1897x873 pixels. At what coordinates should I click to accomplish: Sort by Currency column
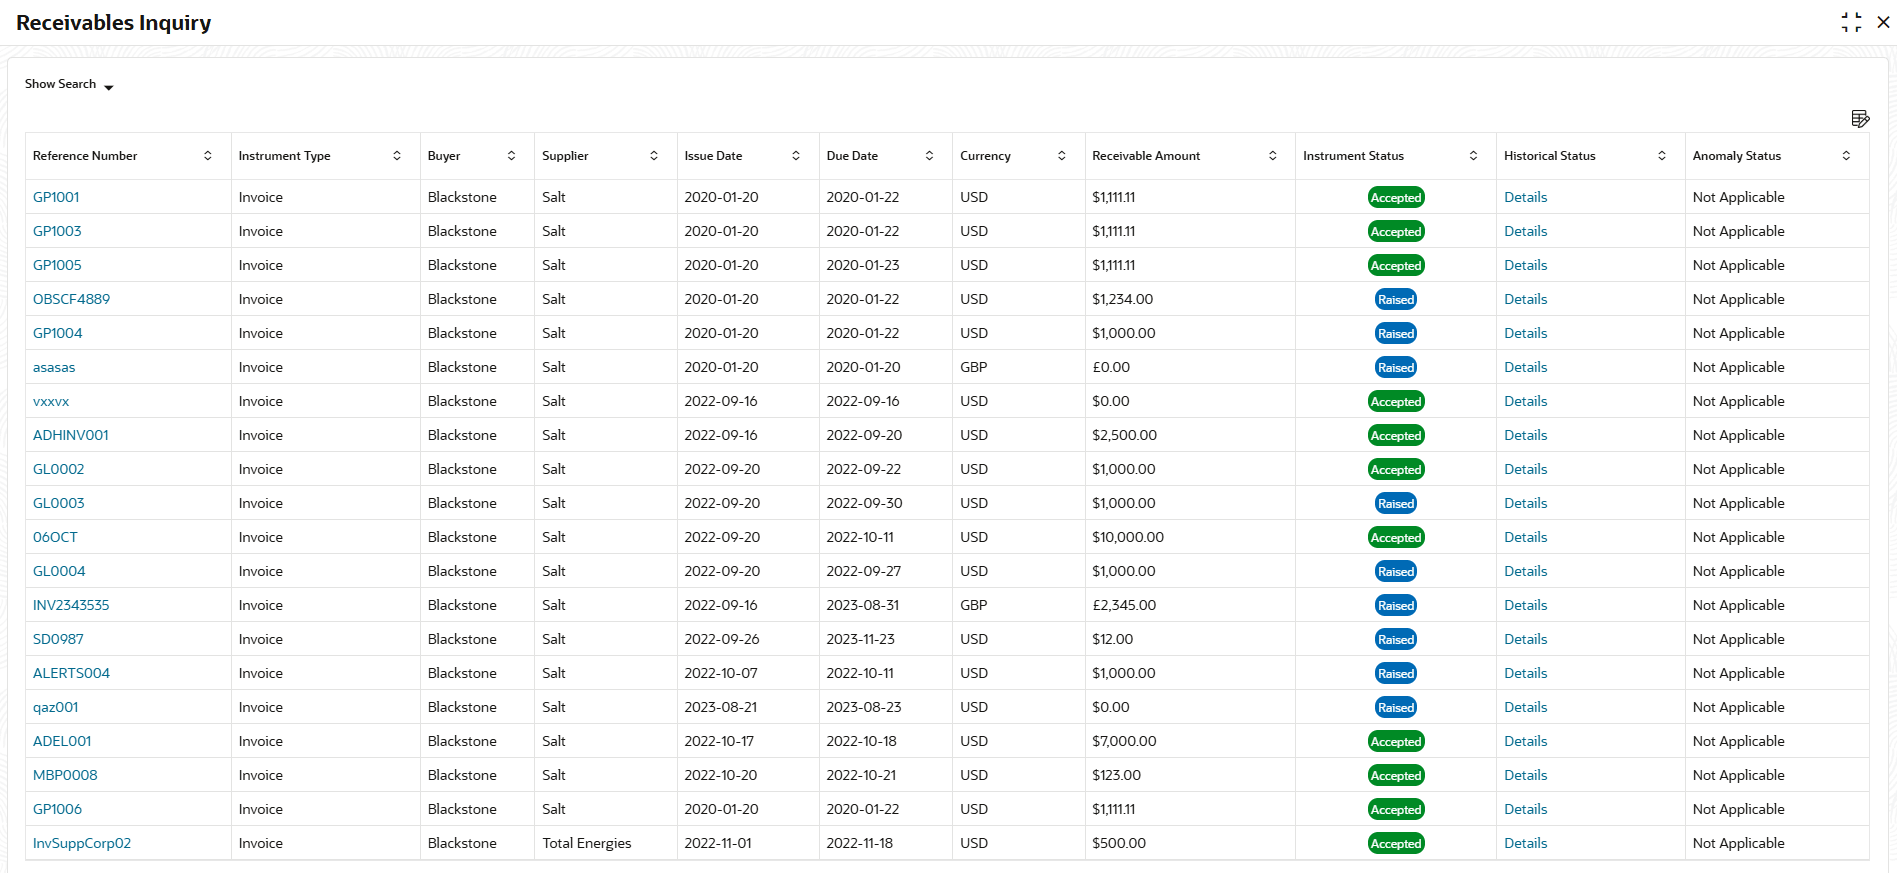pyautogui.click(x=1062, y=156)
